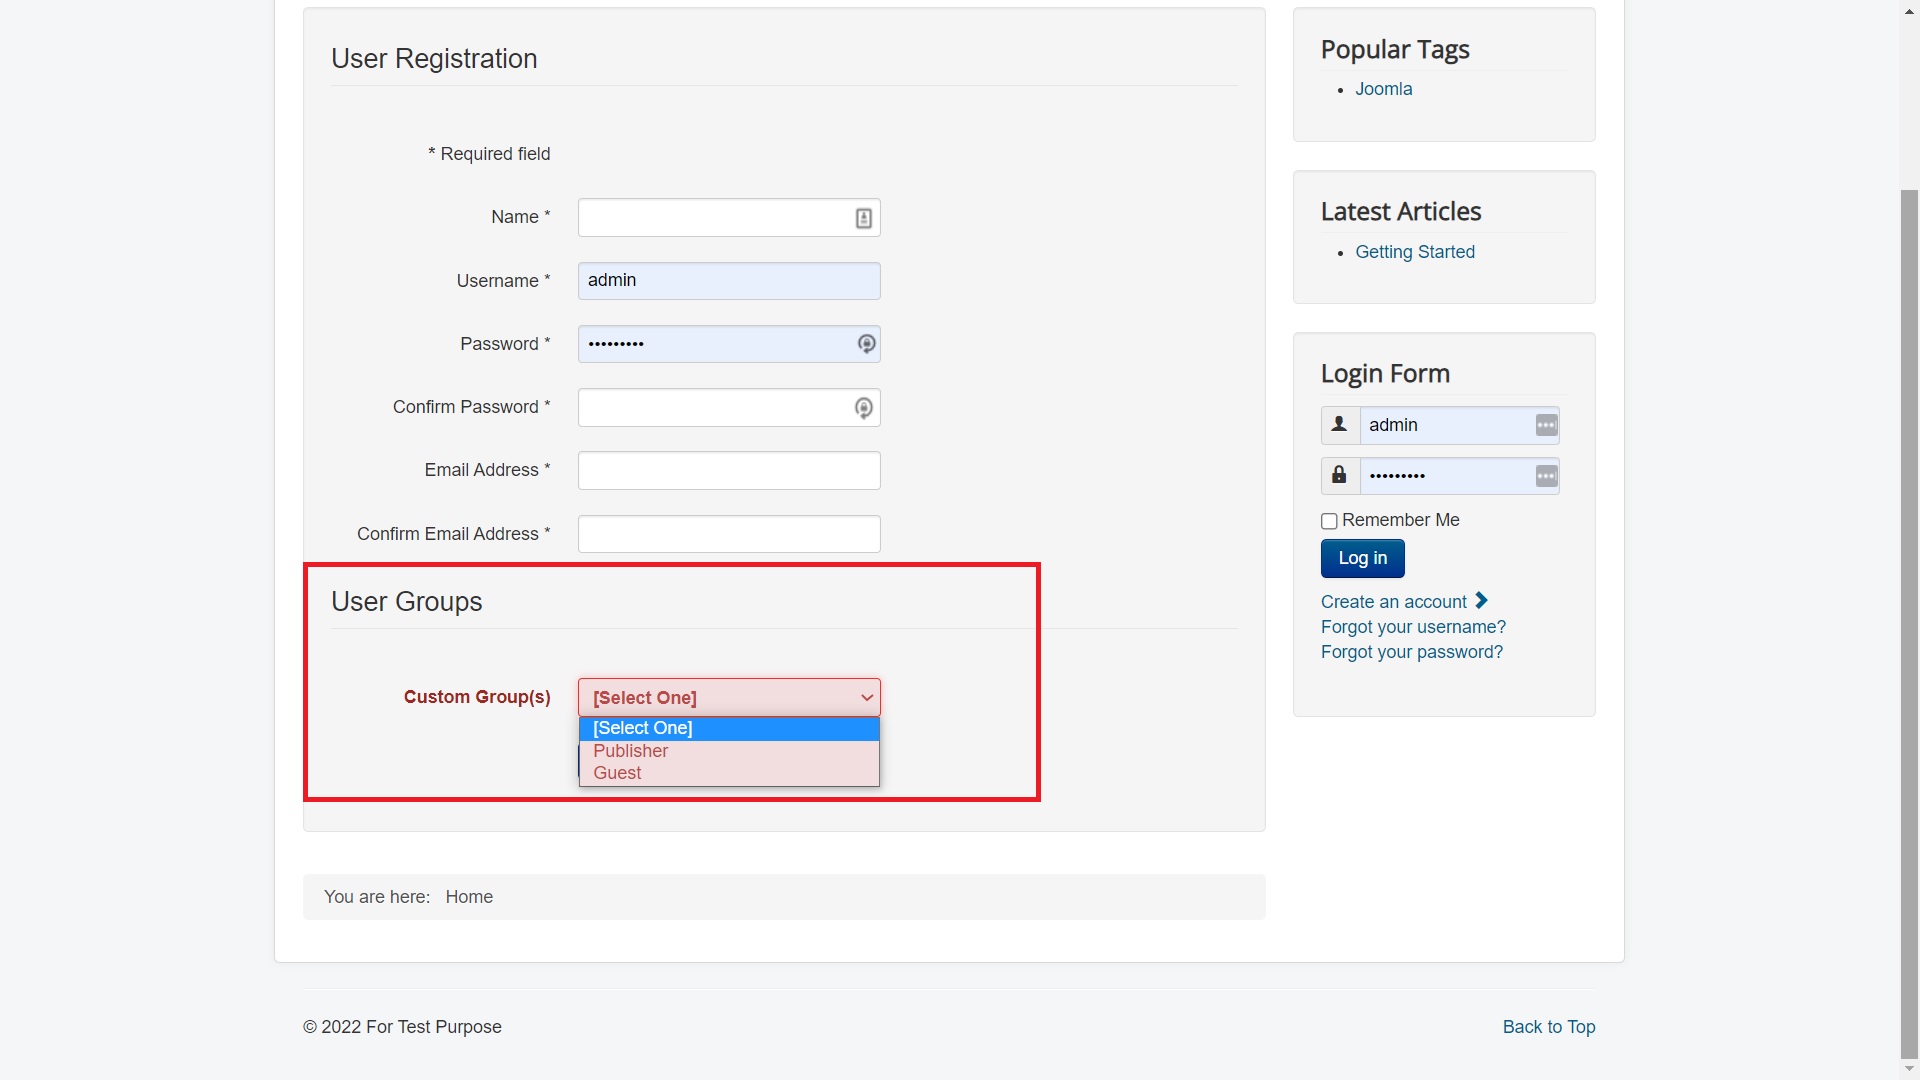This screenshot has width=1920, height=1080.
Task: Enable the Remember Me checkbox
Action: click(1329, 521)
